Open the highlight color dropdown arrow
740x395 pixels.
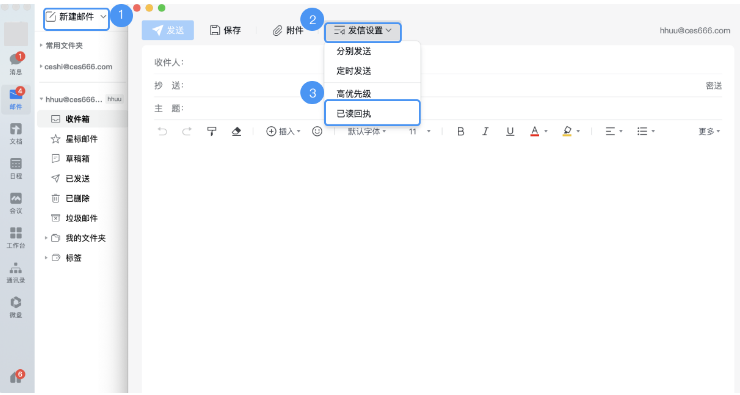pyautogui.click(x=578, y=131)
